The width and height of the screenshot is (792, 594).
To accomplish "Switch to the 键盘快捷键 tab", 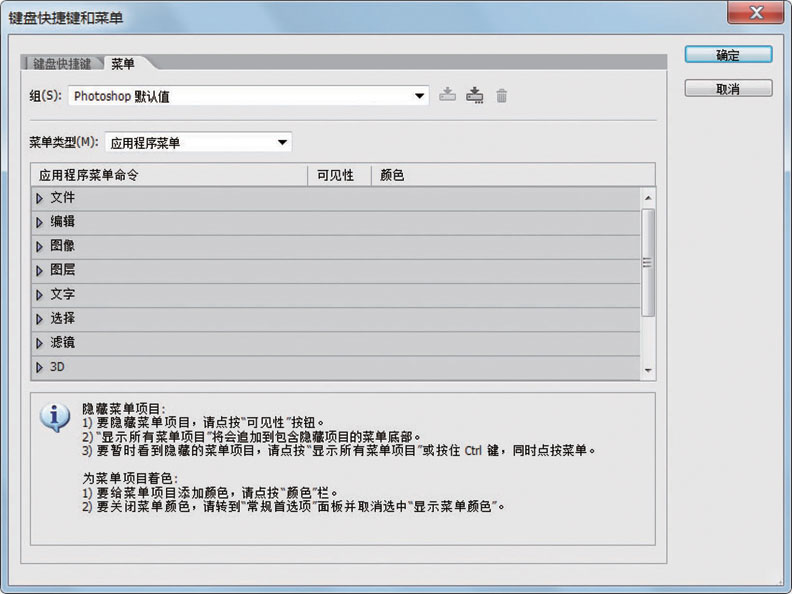I will tap(61, 64).
